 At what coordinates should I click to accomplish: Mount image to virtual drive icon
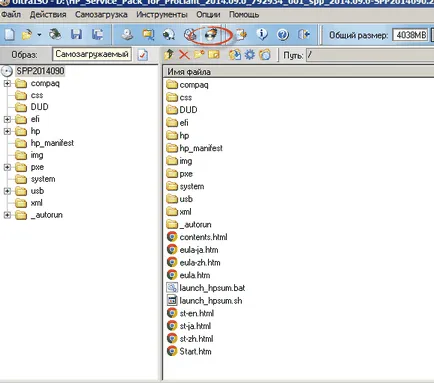190,34
